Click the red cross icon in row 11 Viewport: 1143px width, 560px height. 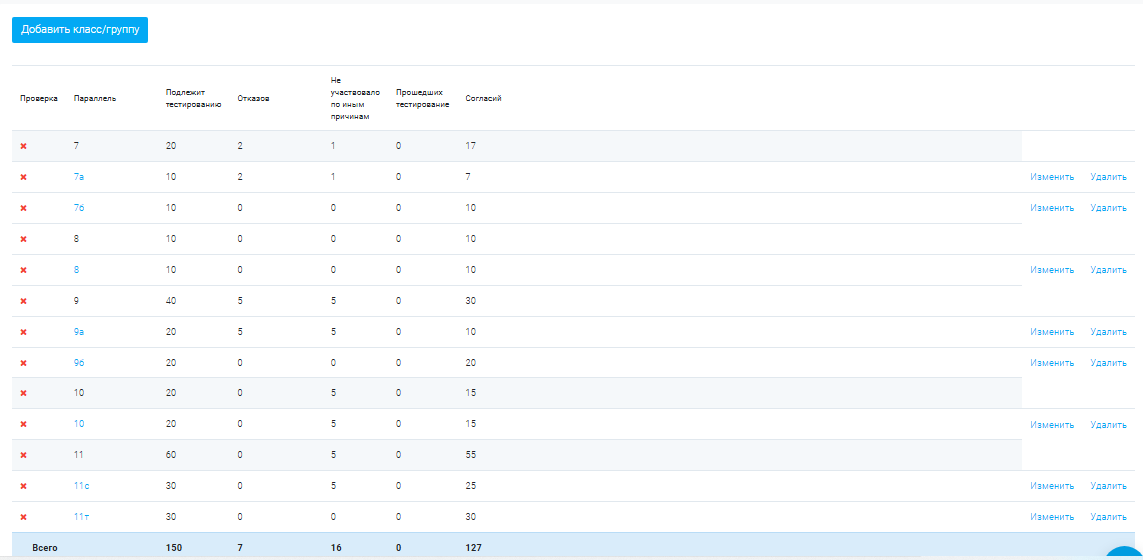(24, 455)
